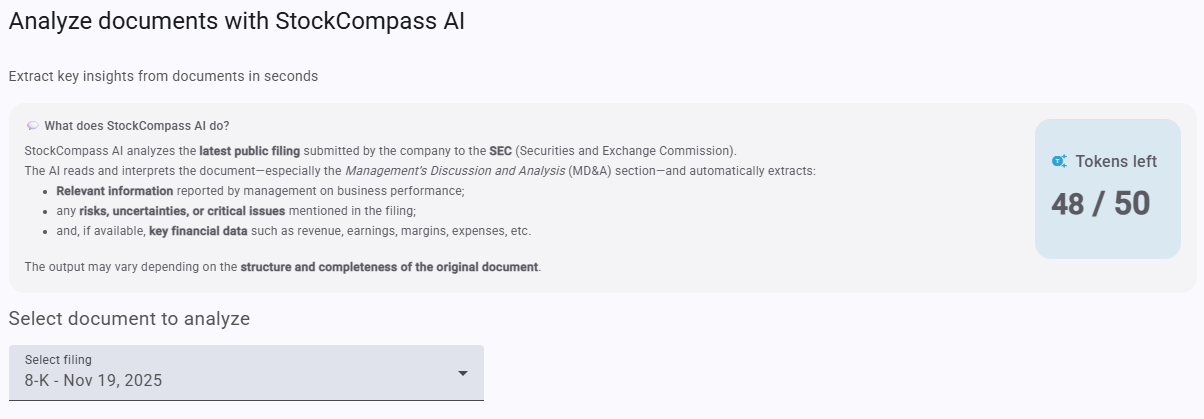
Task: Click the 'Analyze documents with StockCompass AI' title
Action: 237,21
